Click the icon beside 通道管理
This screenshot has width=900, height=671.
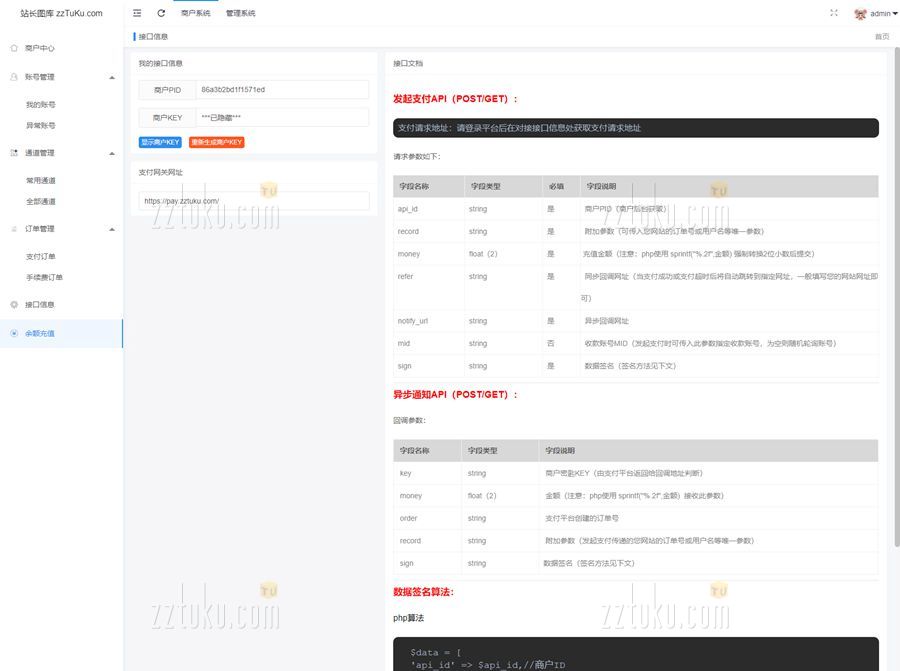pos(14,153)
